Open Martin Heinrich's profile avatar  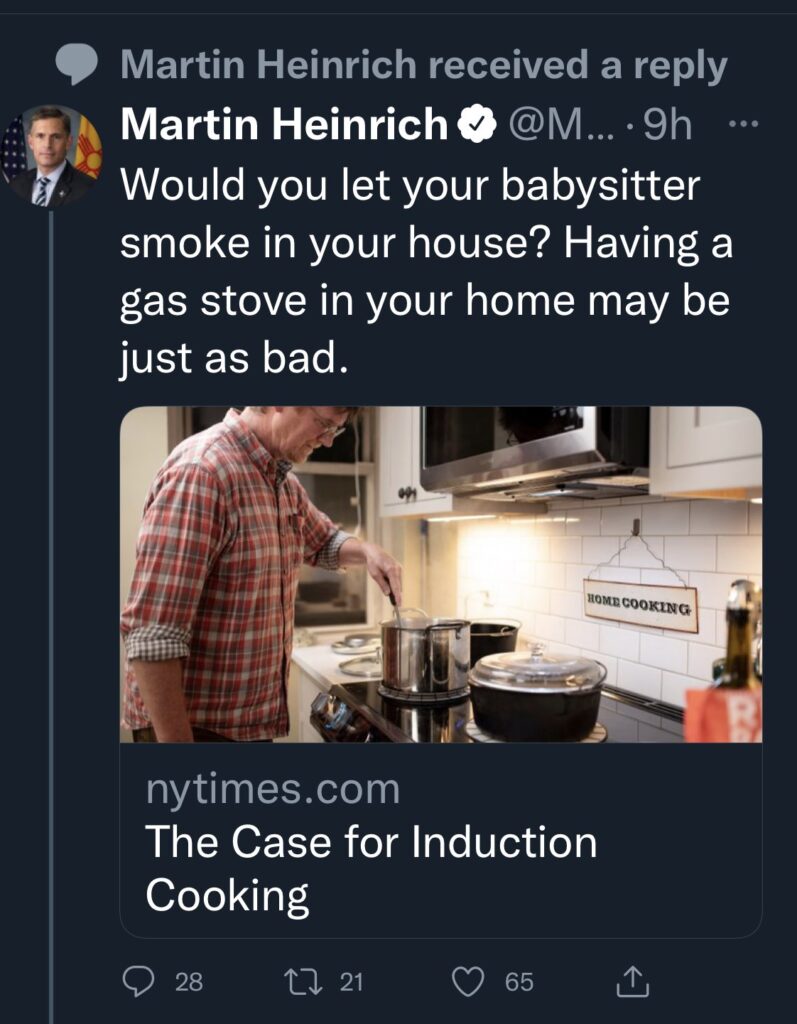52,155
